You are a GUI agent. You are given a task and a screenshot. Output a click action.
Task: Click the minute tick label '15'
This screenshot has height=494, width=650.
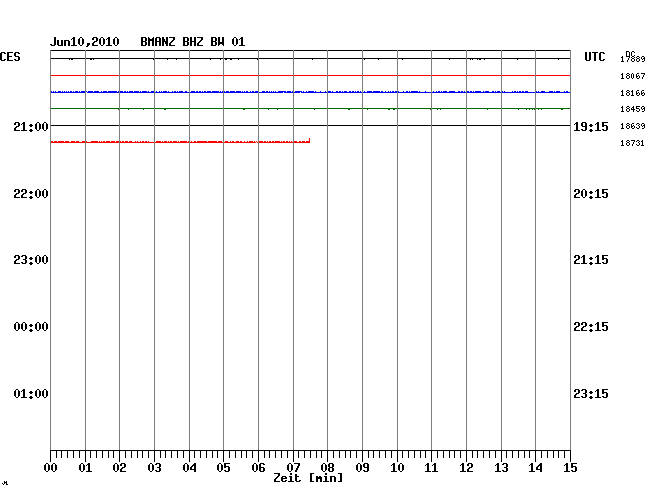pyautogui.click(x=570, y=468)
